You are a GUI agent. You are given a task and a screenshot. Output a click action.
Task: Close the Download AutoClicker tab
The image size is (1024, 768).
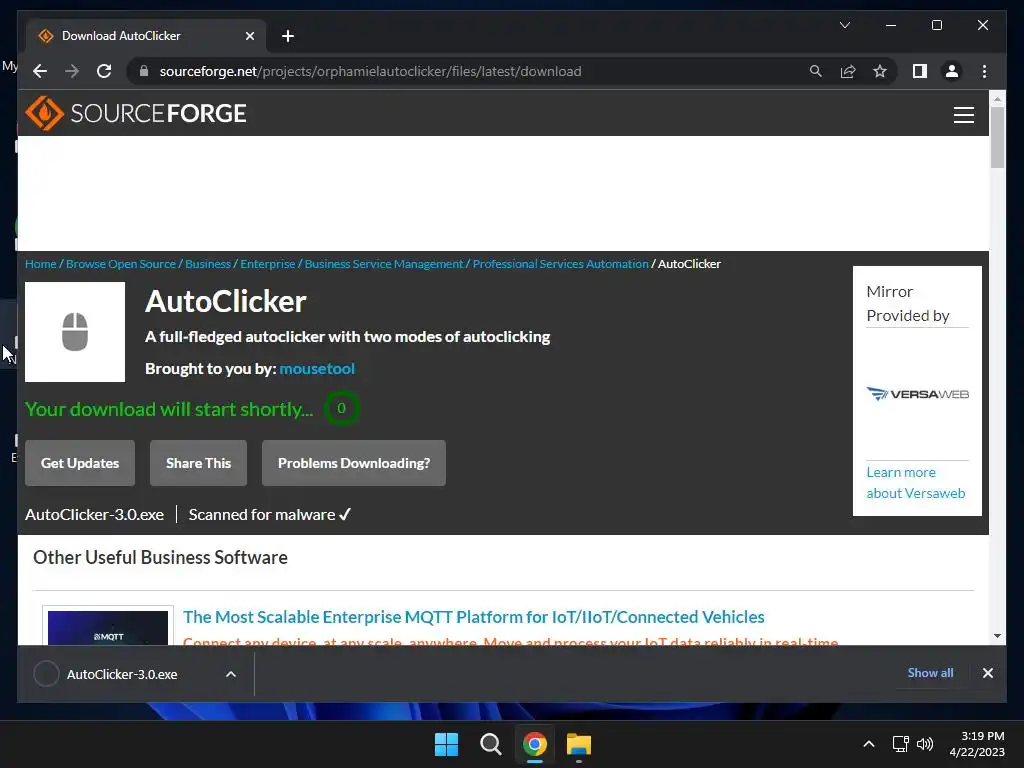click(249, 36)
